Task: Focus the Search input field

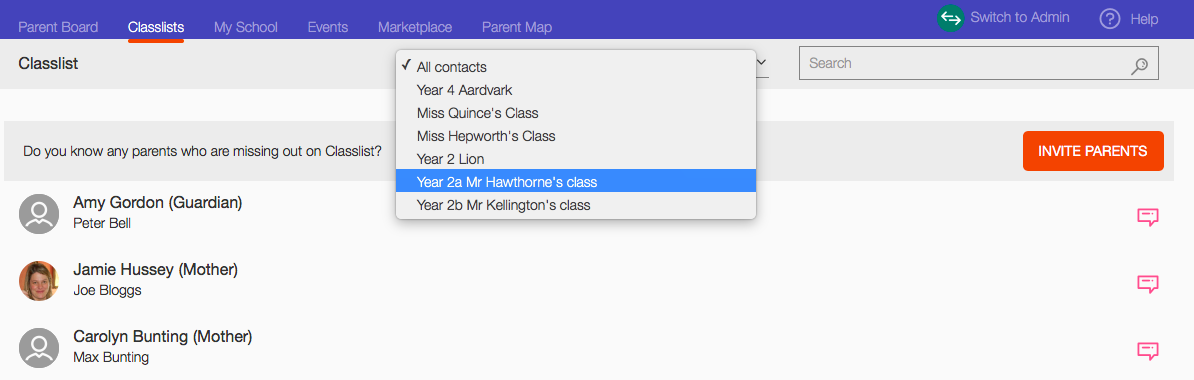Action: pos(979,63)
